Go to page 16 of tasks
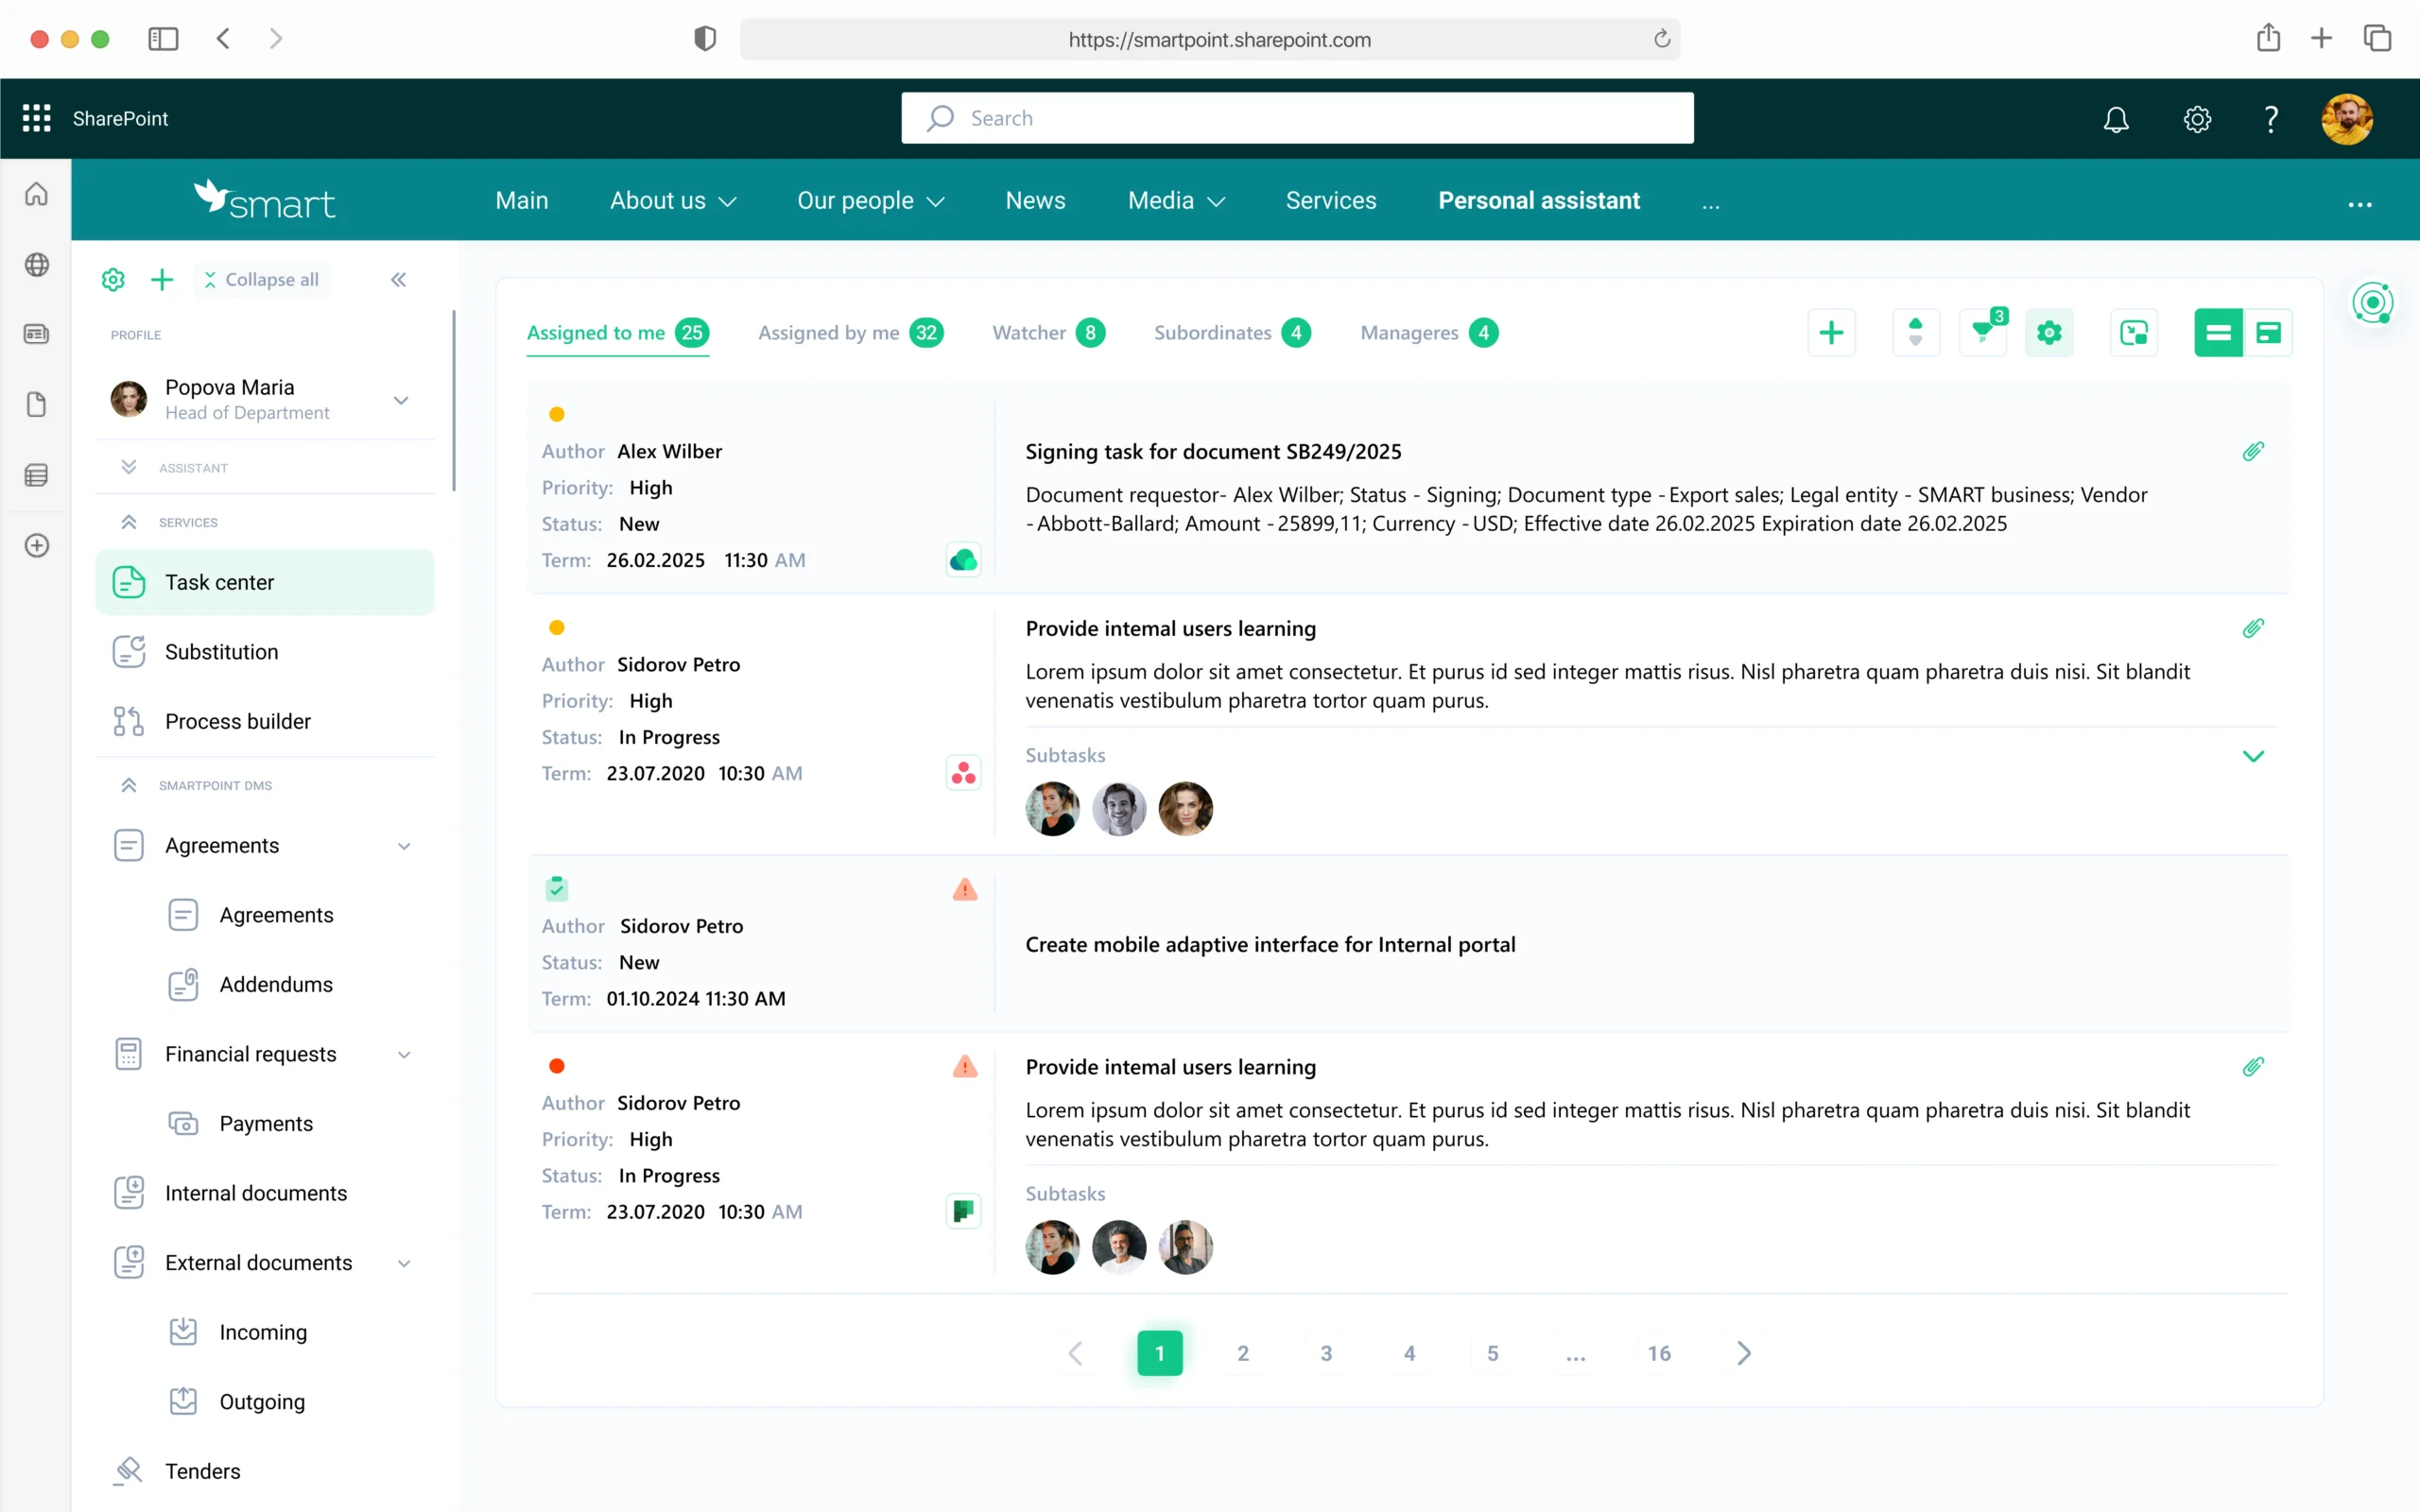Image resolution: width=2420 pixels, height=1512 pixels. tap(1659, 1353)
